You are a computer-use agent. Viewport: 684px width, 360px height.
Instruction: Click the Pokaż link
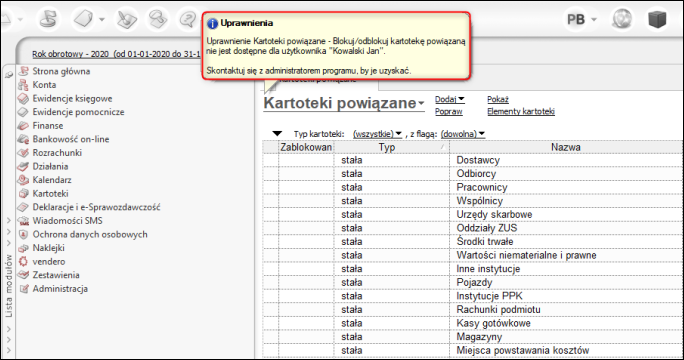point(498,99)
